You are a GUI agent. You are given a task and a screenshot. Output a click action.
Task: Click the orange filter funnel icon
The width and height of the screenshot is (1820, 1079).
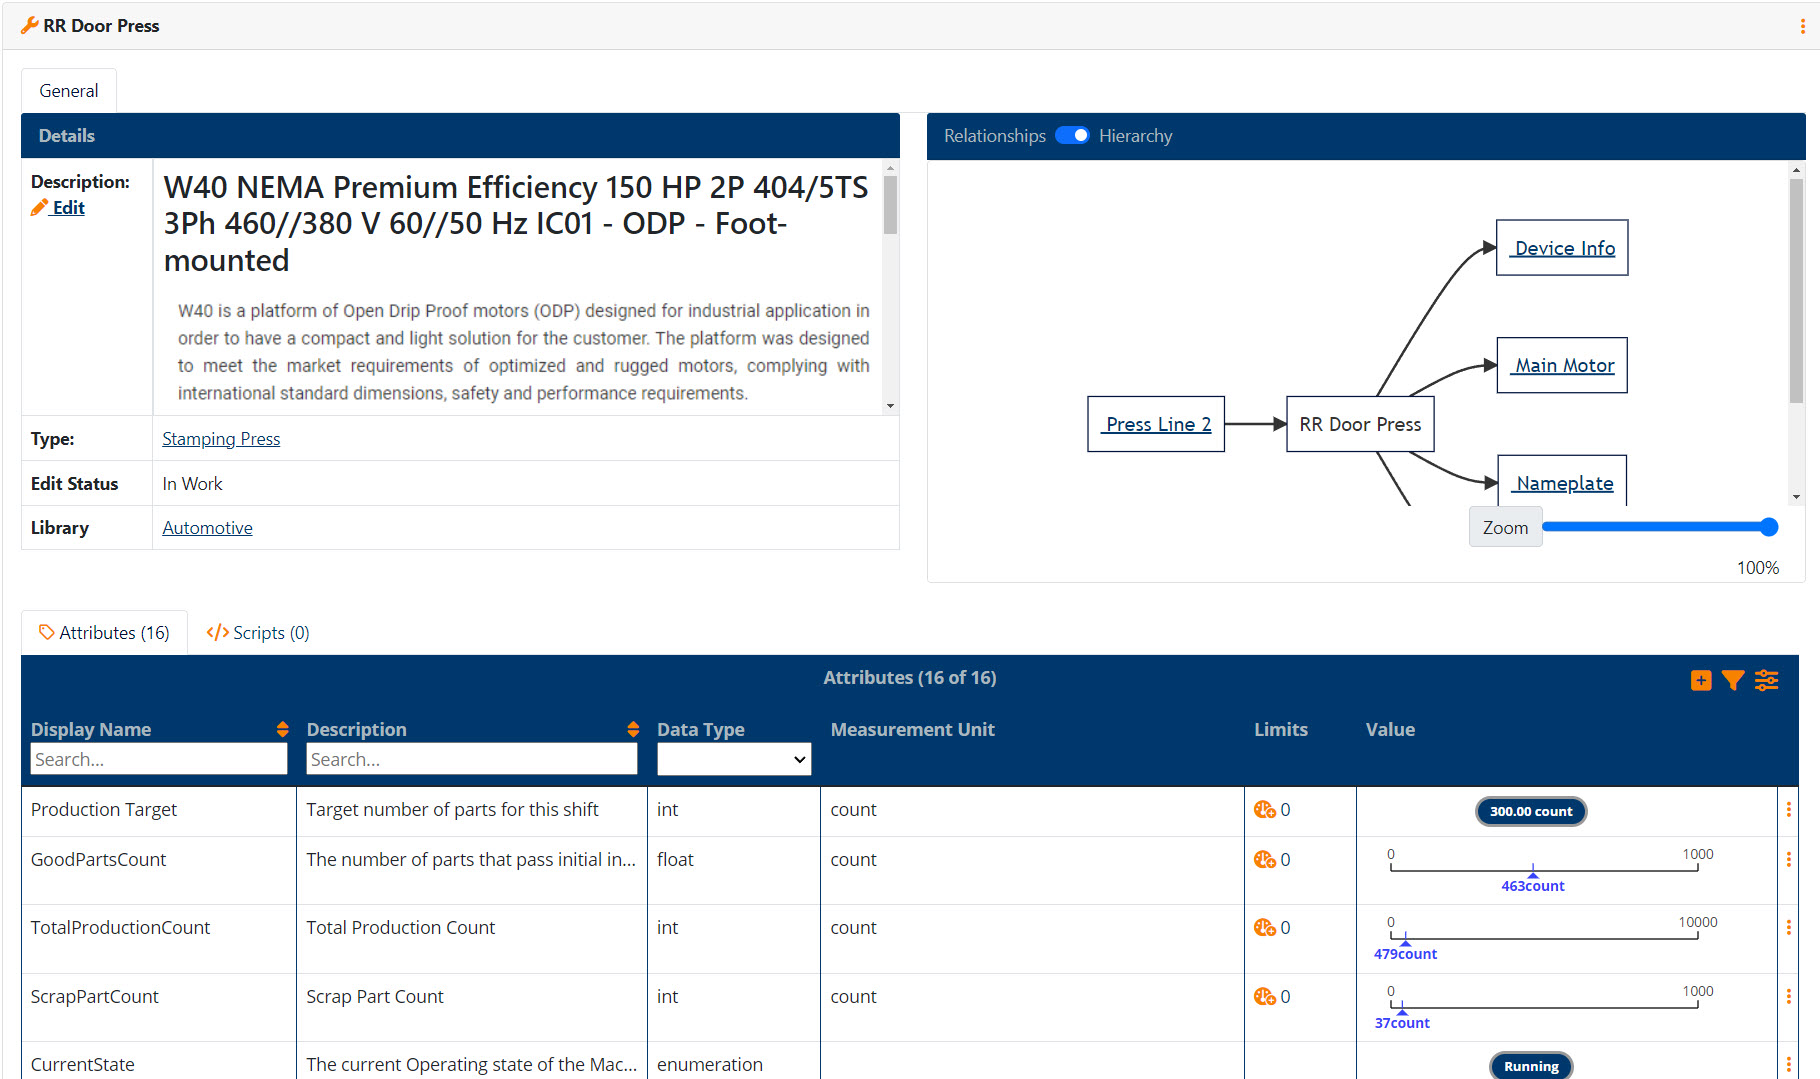[1733, 681]
